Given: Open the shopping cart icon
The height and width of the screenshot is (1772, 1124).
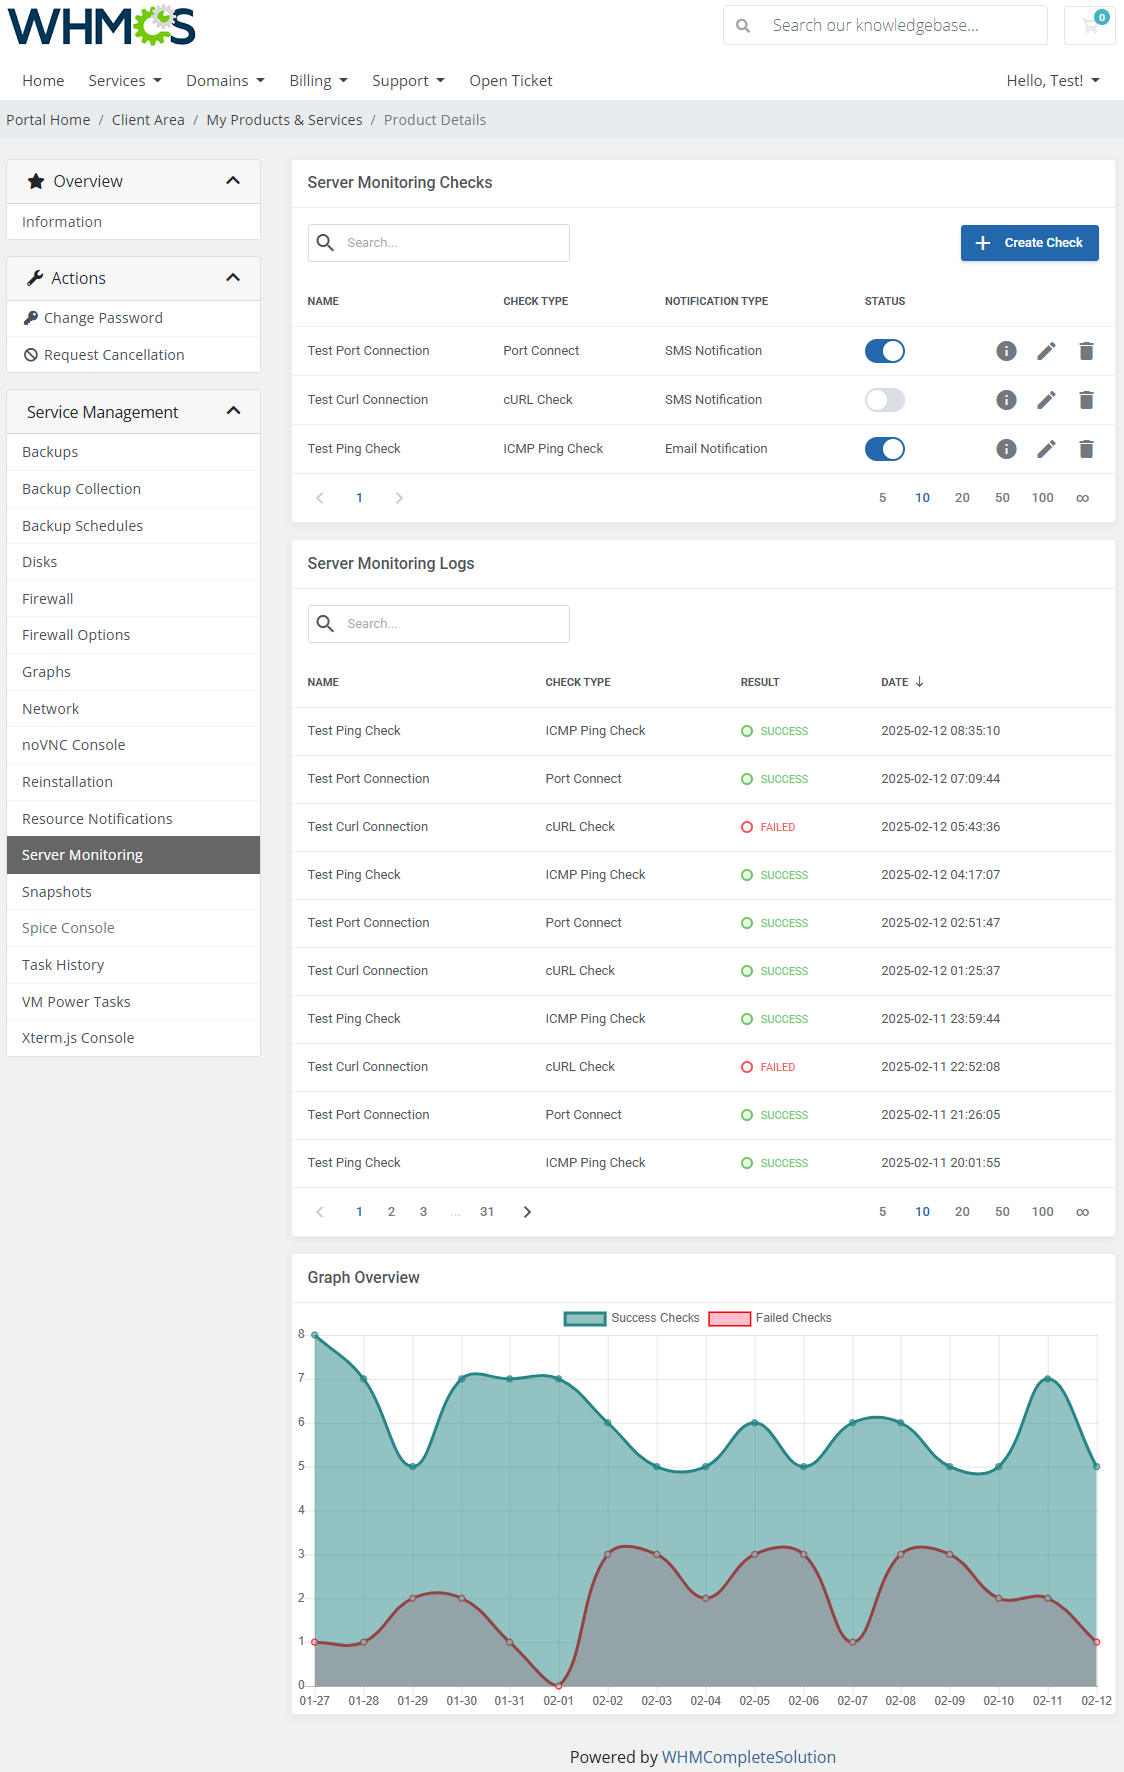Looking at the screenshot, I should click(x=1090, y=25).
